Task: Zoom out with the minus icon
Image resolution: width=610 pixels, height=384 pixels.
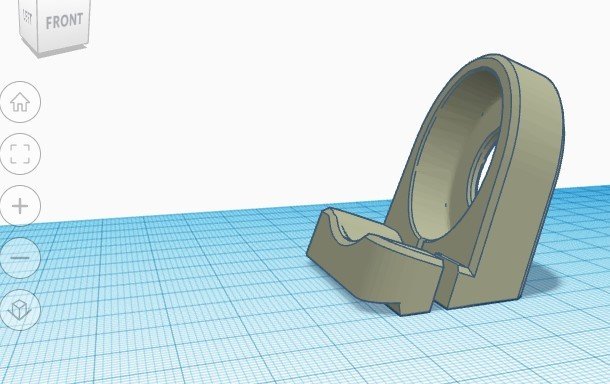Action: pyautogui.click(x=20, y=258)
